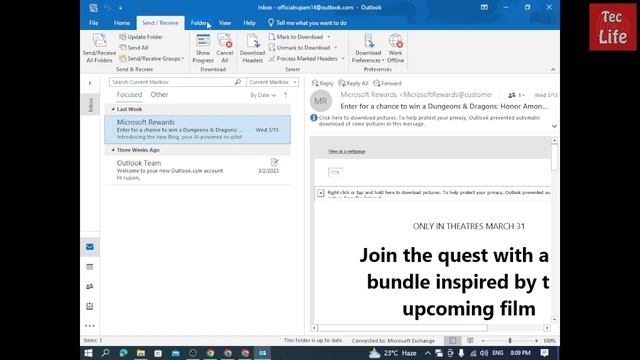Click Cancel All icon
Image resolution: width=640 pixels, height=360 pixels.
coord(225,48)
